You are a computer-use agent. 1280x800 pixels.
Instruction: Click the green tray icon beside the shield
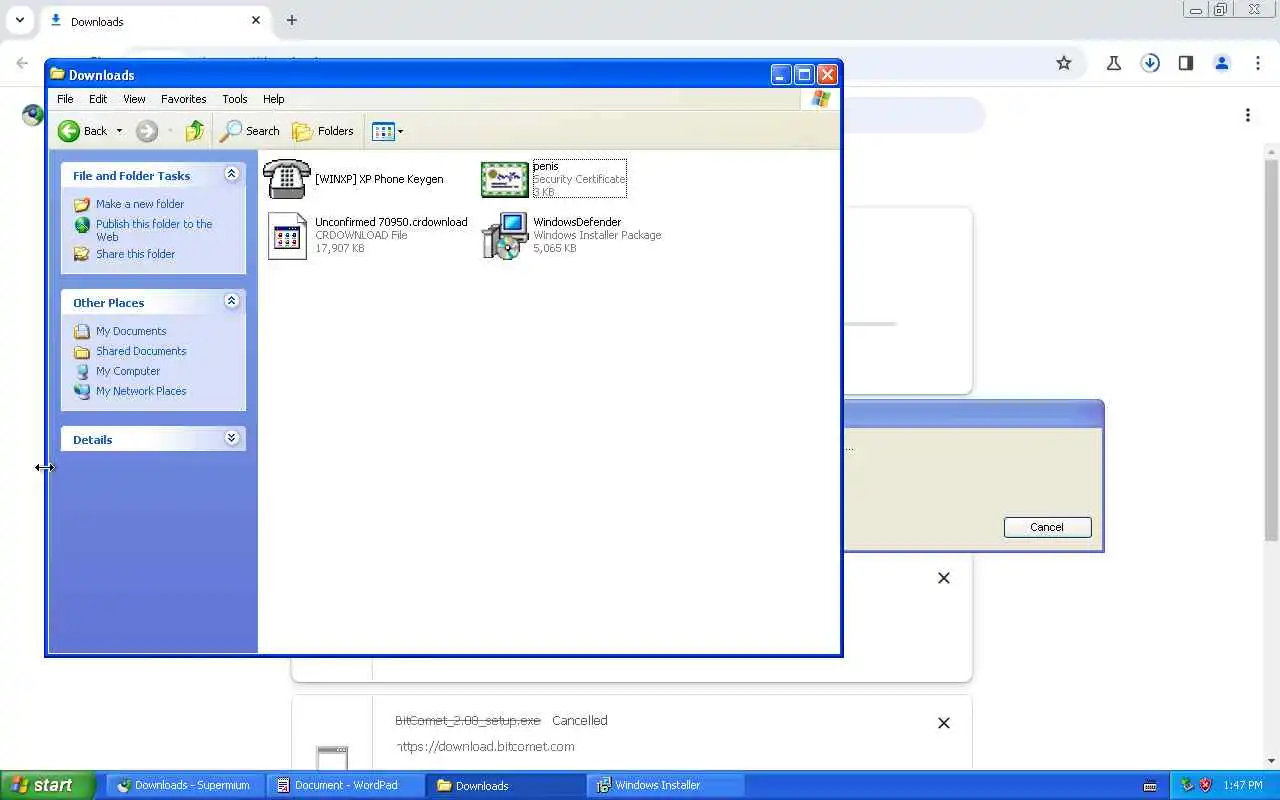click(x=1187, y=785)
